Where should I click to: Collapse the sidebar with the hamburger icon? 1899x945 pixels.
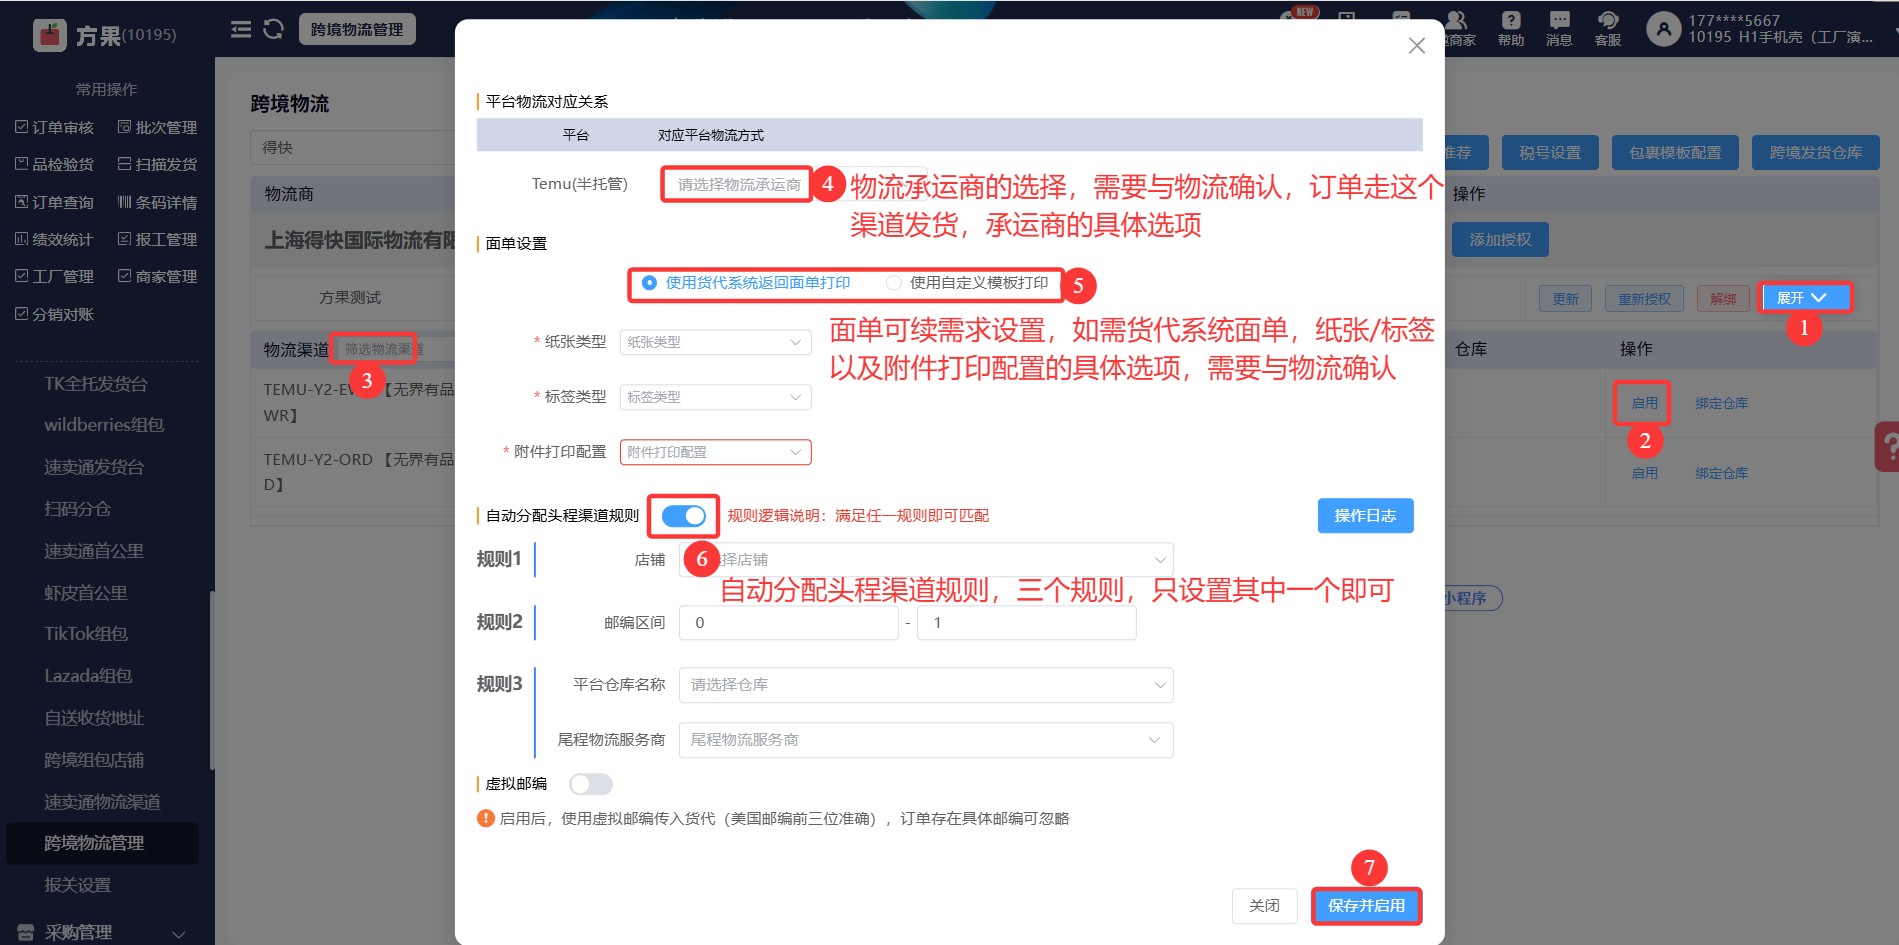click(241, 29)
